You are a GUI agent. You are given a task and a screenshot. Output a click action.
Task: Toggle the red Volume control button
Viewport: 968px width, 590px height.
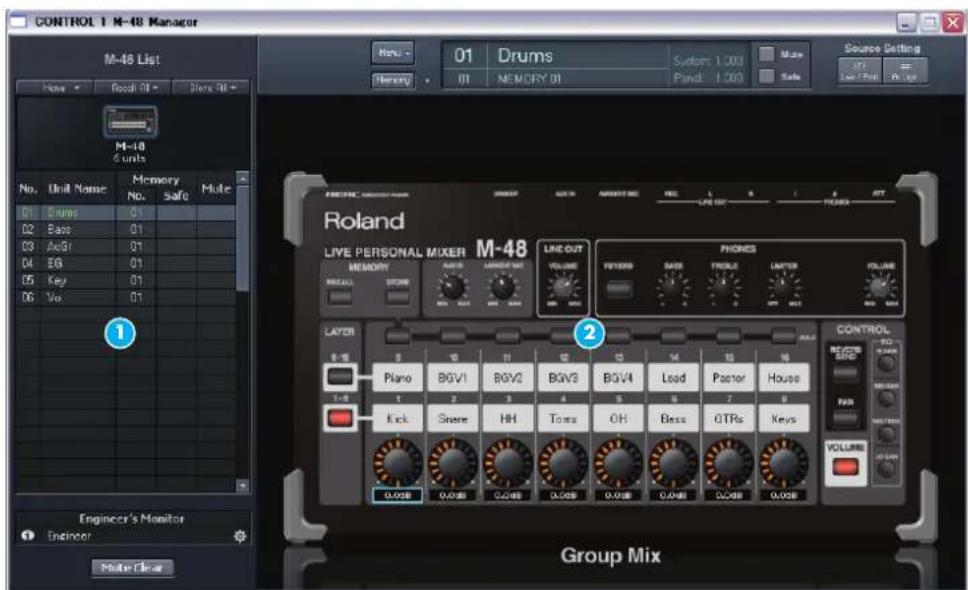[845, 467]
